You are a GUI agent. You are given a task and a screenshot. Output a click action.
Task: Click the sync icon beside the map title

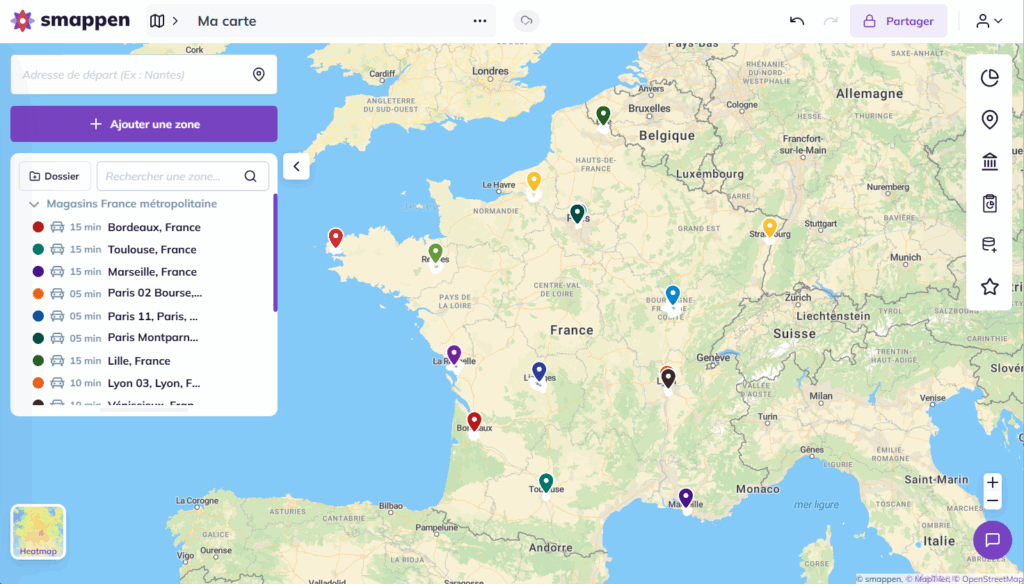pyautogui.click(x=526, y=20)
